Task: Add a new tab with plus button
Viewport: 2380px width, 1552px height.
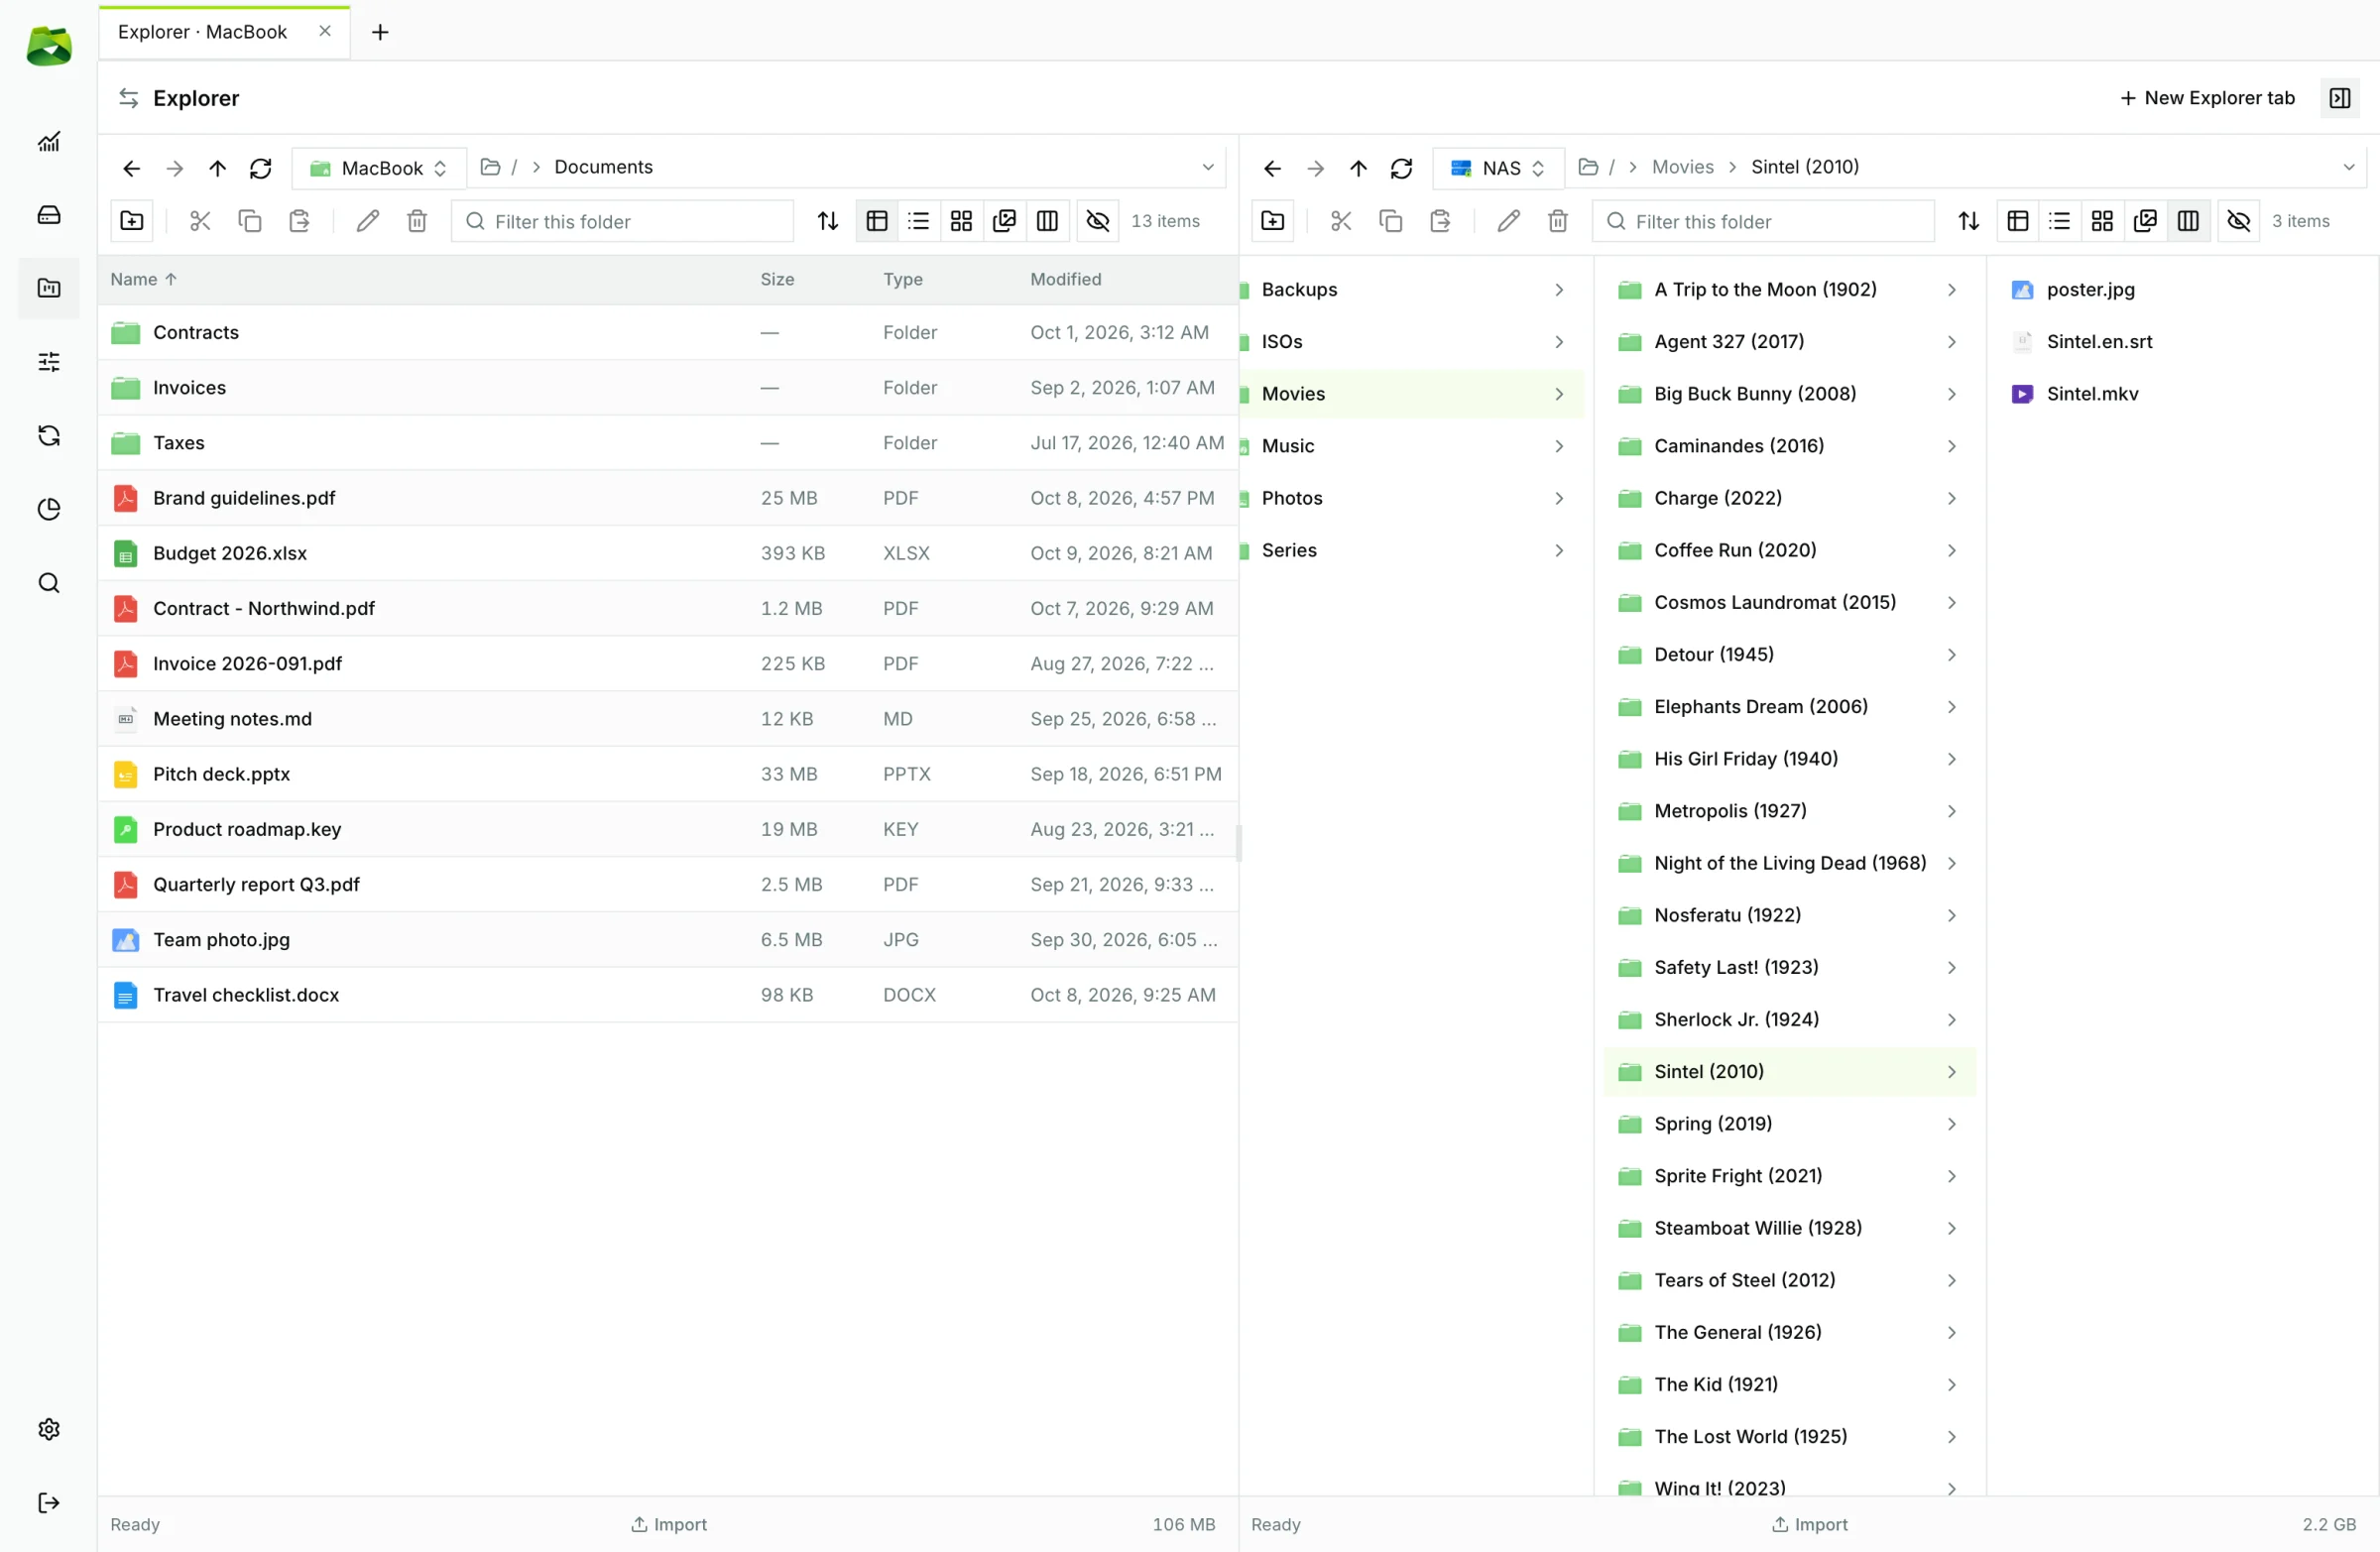Action: click(380, 32)
